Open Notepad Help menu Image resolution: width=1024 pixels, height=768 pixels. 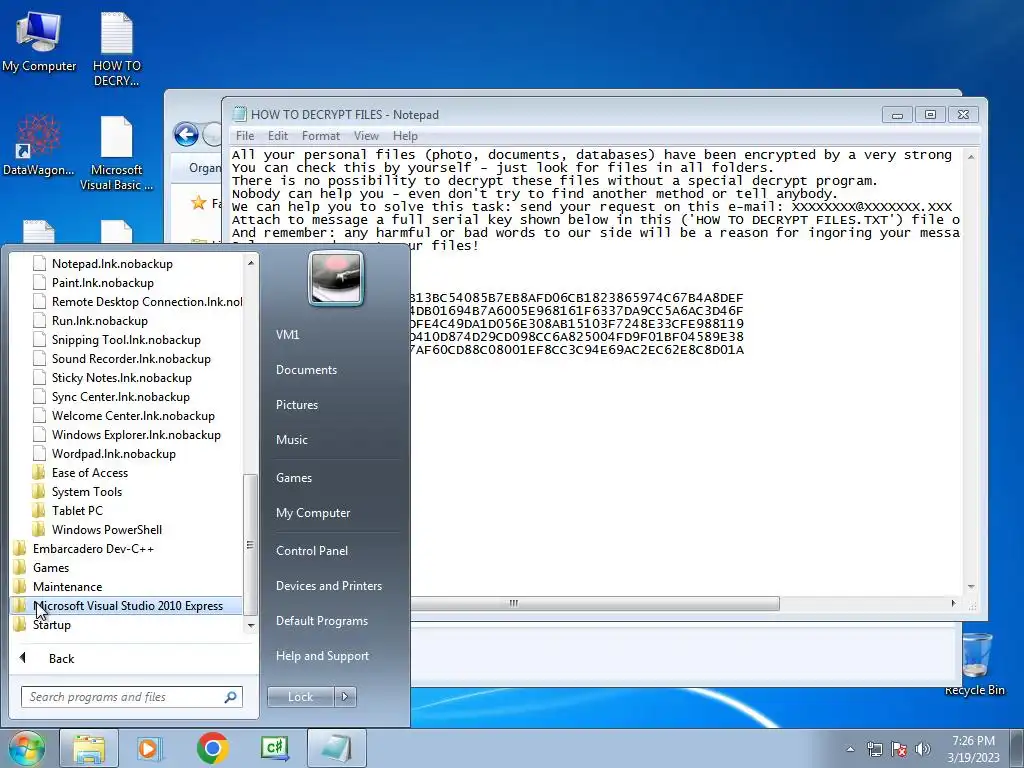tap(405, 136)
